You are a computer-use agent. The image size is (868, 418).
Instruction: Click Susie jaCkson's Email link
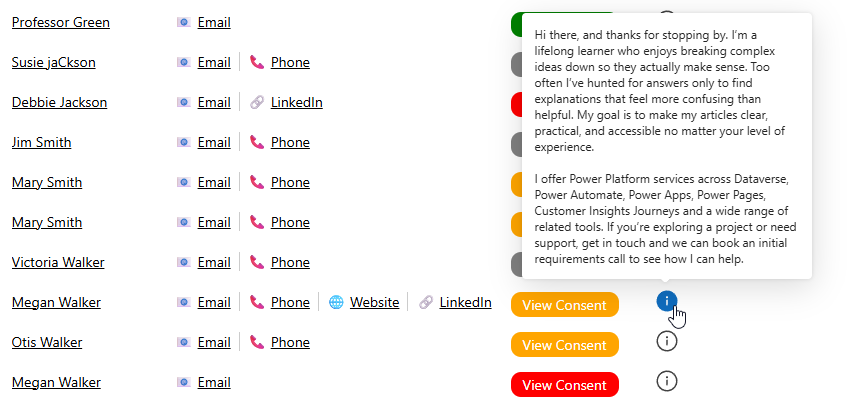214,62
